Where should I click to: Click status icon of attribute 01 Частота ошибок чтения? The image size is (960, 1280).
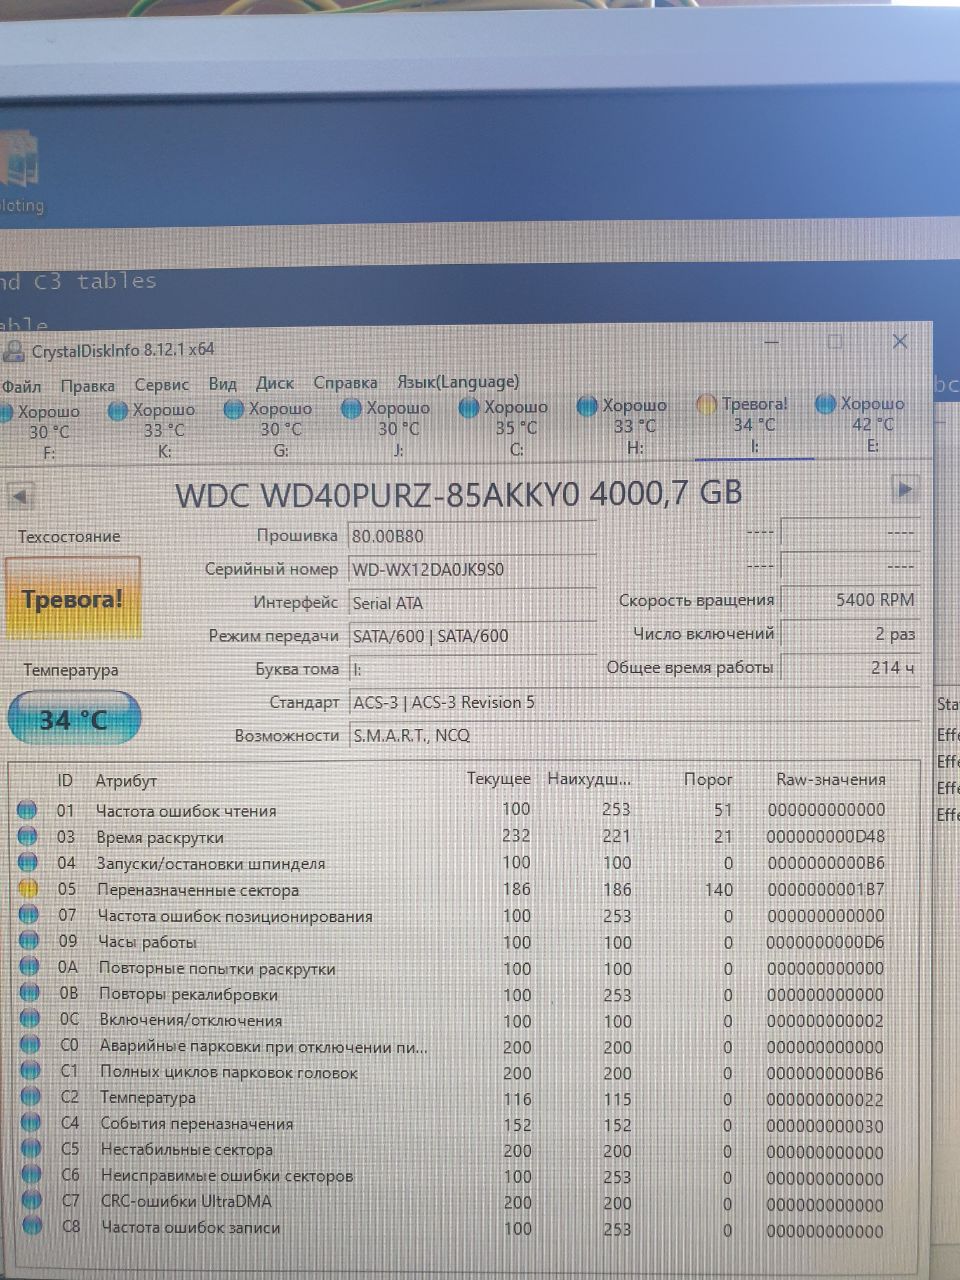click(x=27, y=810)
